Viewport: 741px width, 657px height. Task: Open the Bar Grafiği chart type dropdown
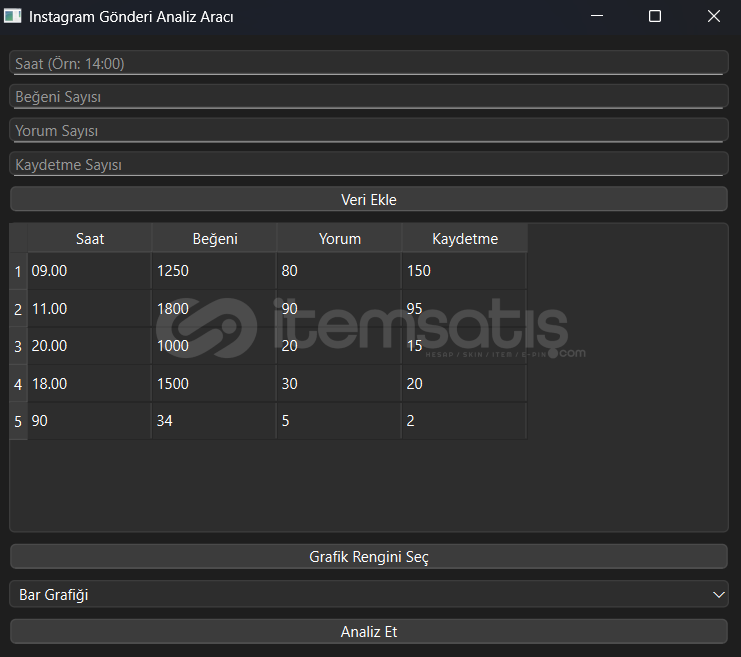(369, 594)
